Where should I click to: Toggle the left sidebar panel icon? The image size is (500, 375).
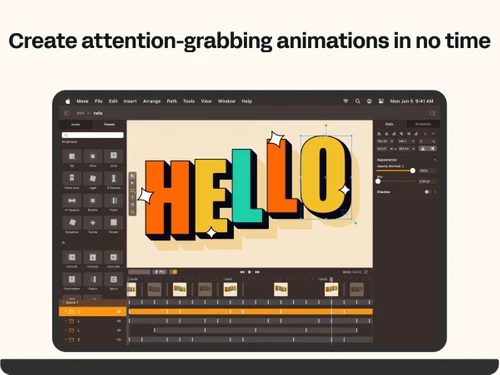(67, 113)
